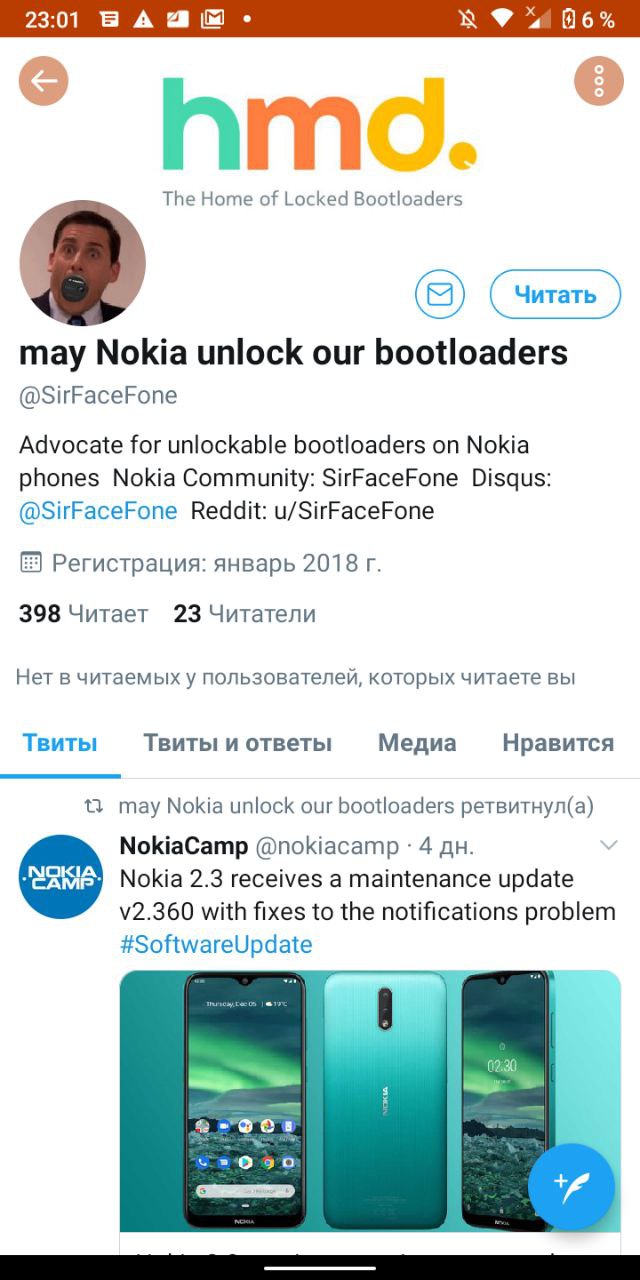Switch to the Твиты и ответы tab
This screenshot has height=1280, width=640.
pyautogui.click(x=237, y=743)
